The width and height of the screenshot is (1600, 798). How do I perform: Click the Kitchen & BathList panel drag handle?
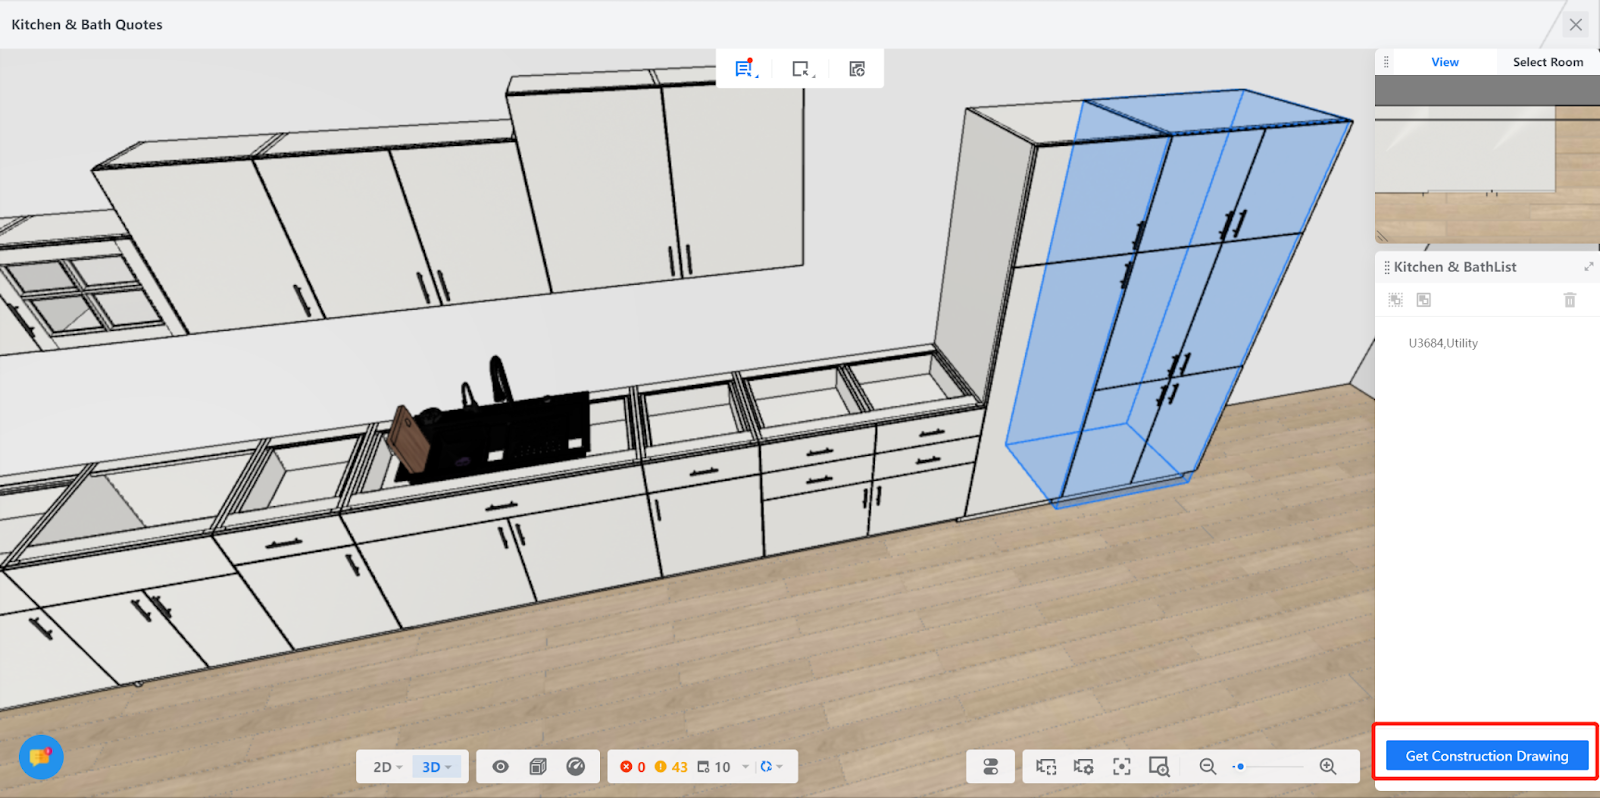pyautogui.click(x=1387, y=267)
